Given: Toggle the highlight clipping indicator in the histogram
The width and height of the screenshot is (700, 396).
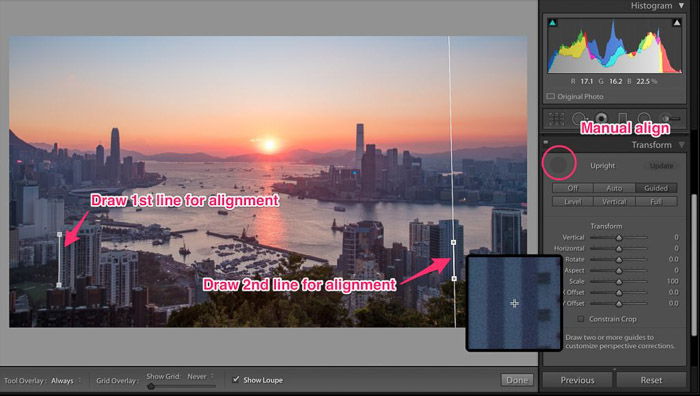Looking at the screenshot, I should click(677, 22).
